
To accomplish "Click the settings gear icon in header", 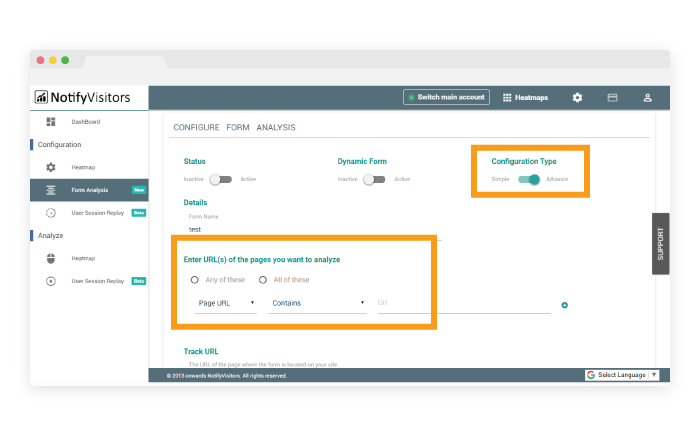I will [577, 98].
